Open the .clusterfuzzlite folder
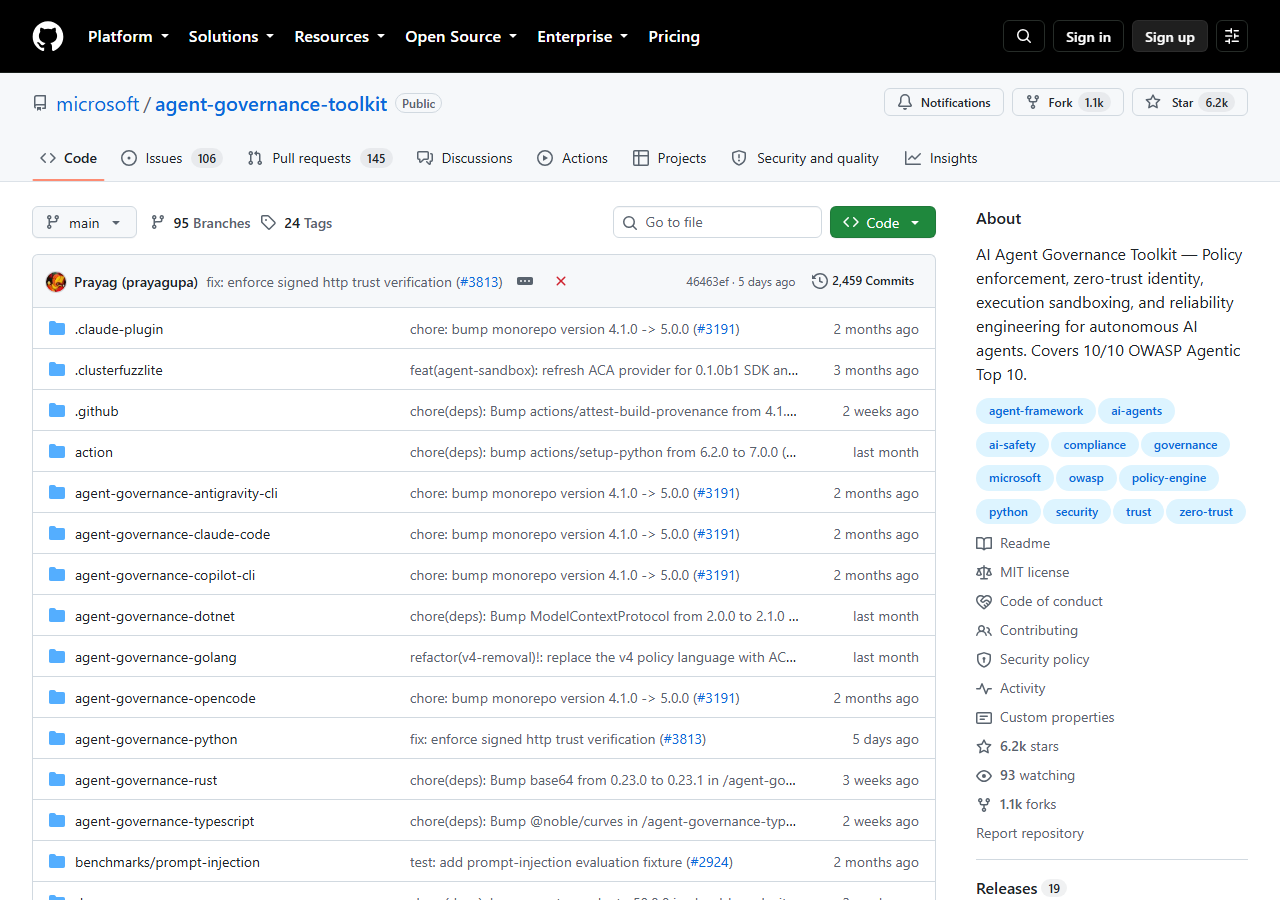The width and height of the screenshot is (1280, 900). (x=119, y=370)
